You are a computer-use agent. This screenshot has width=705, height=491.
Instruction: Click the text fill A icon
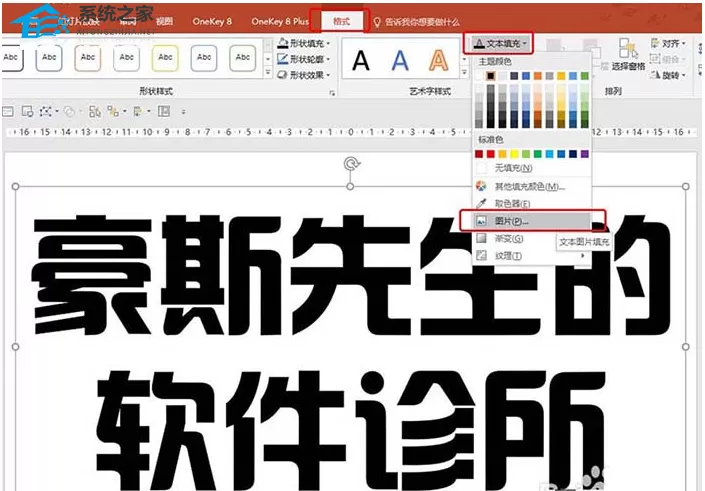coord(479,44)
